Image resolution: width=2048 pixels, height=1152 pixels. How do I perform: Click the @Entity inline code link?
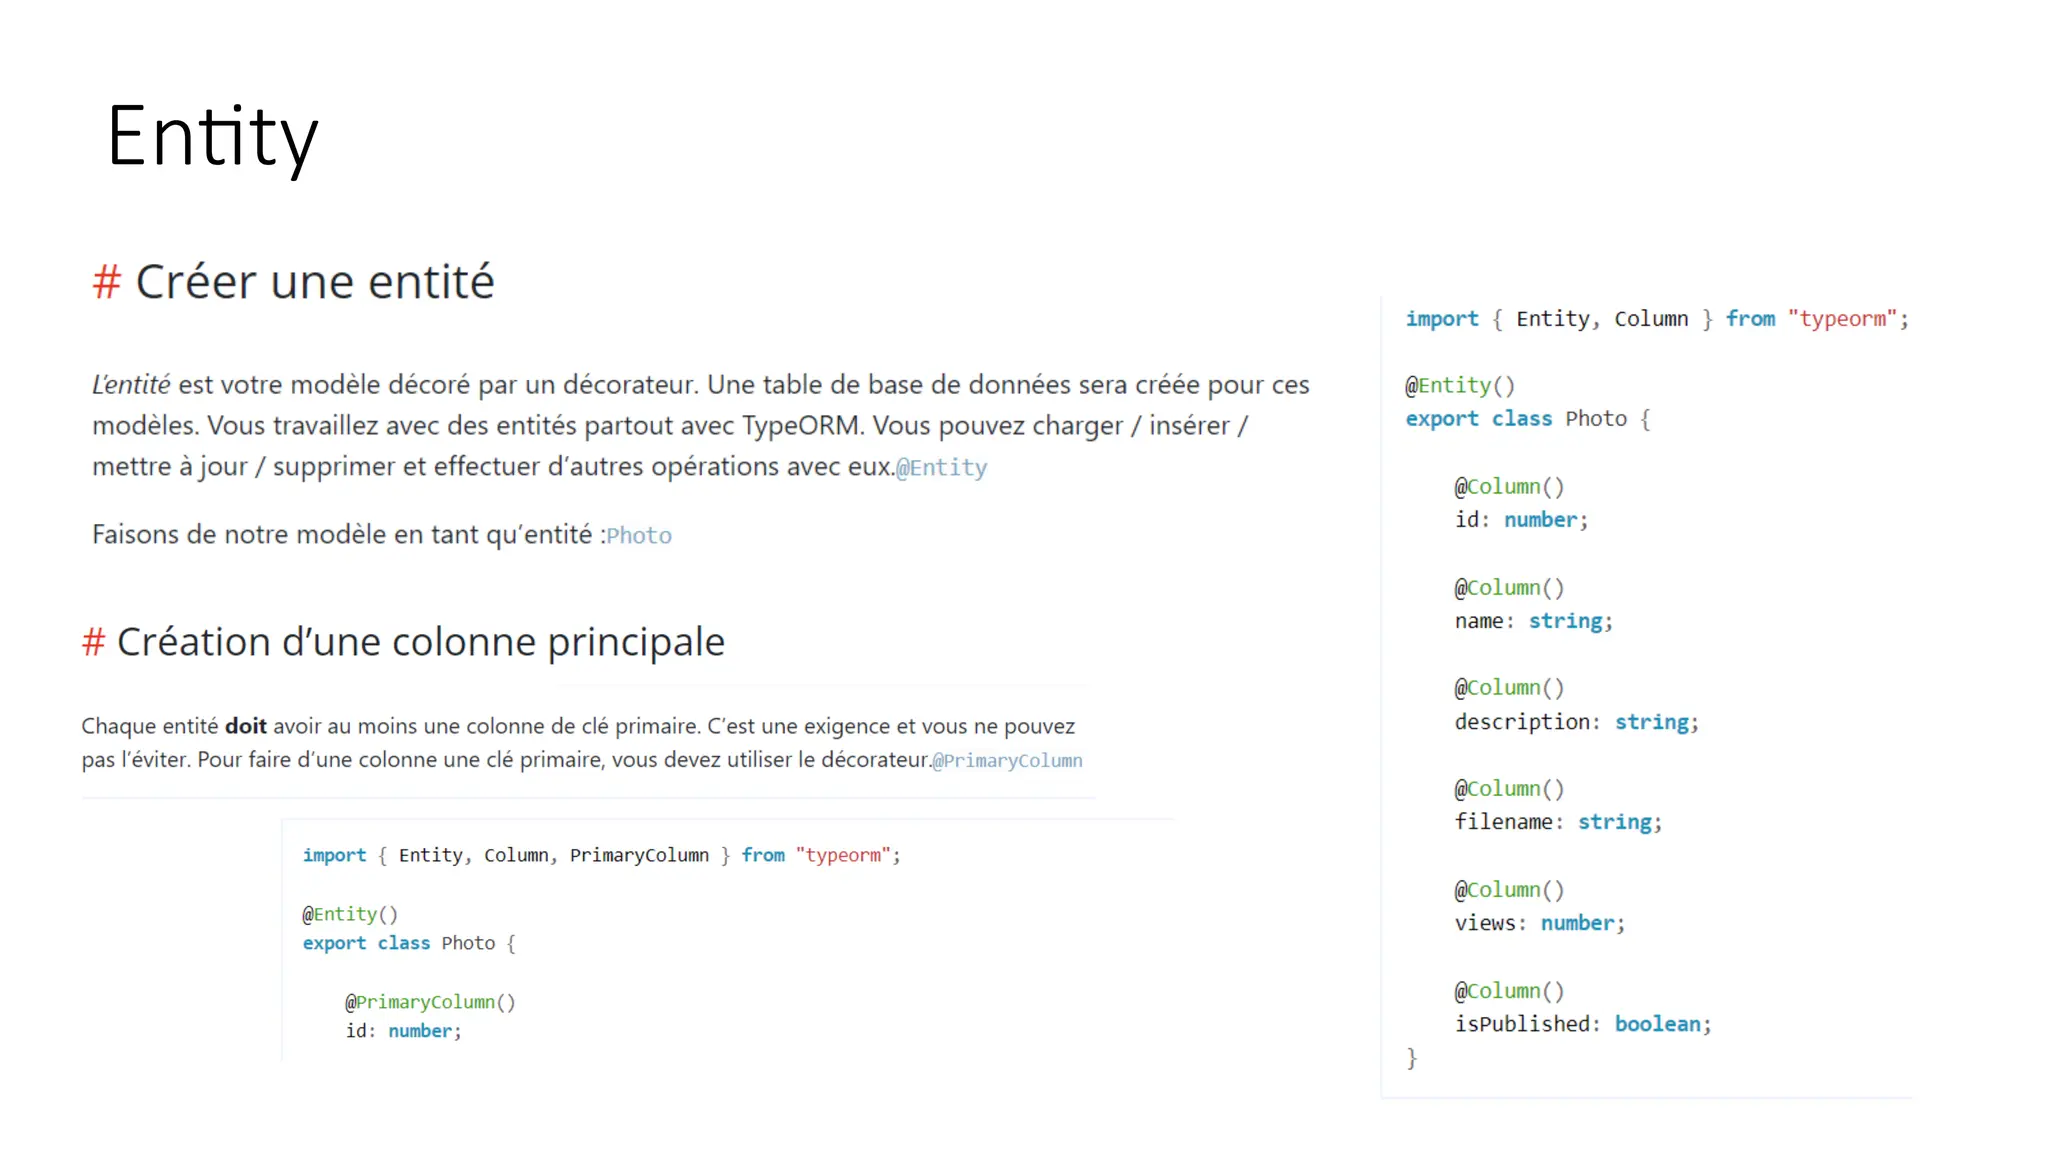[x=941, y=468]
